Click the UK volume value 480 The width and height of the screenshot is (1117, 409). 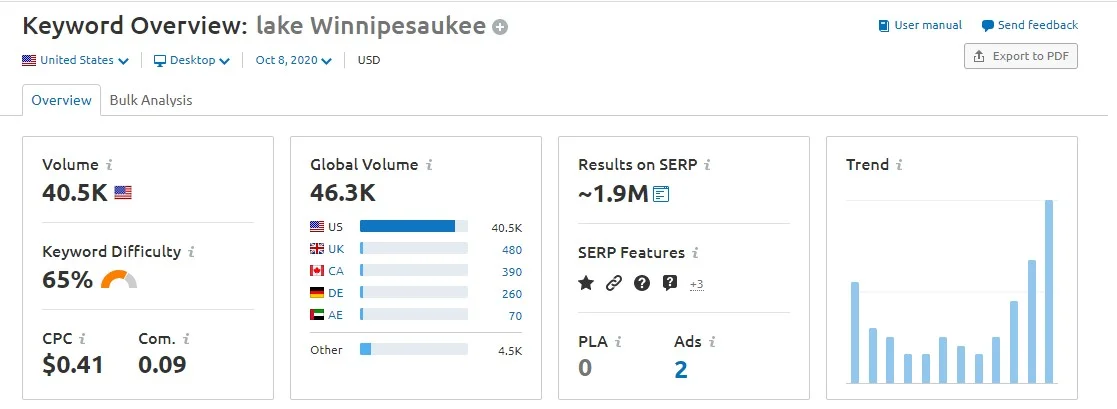tap(511, 250)
